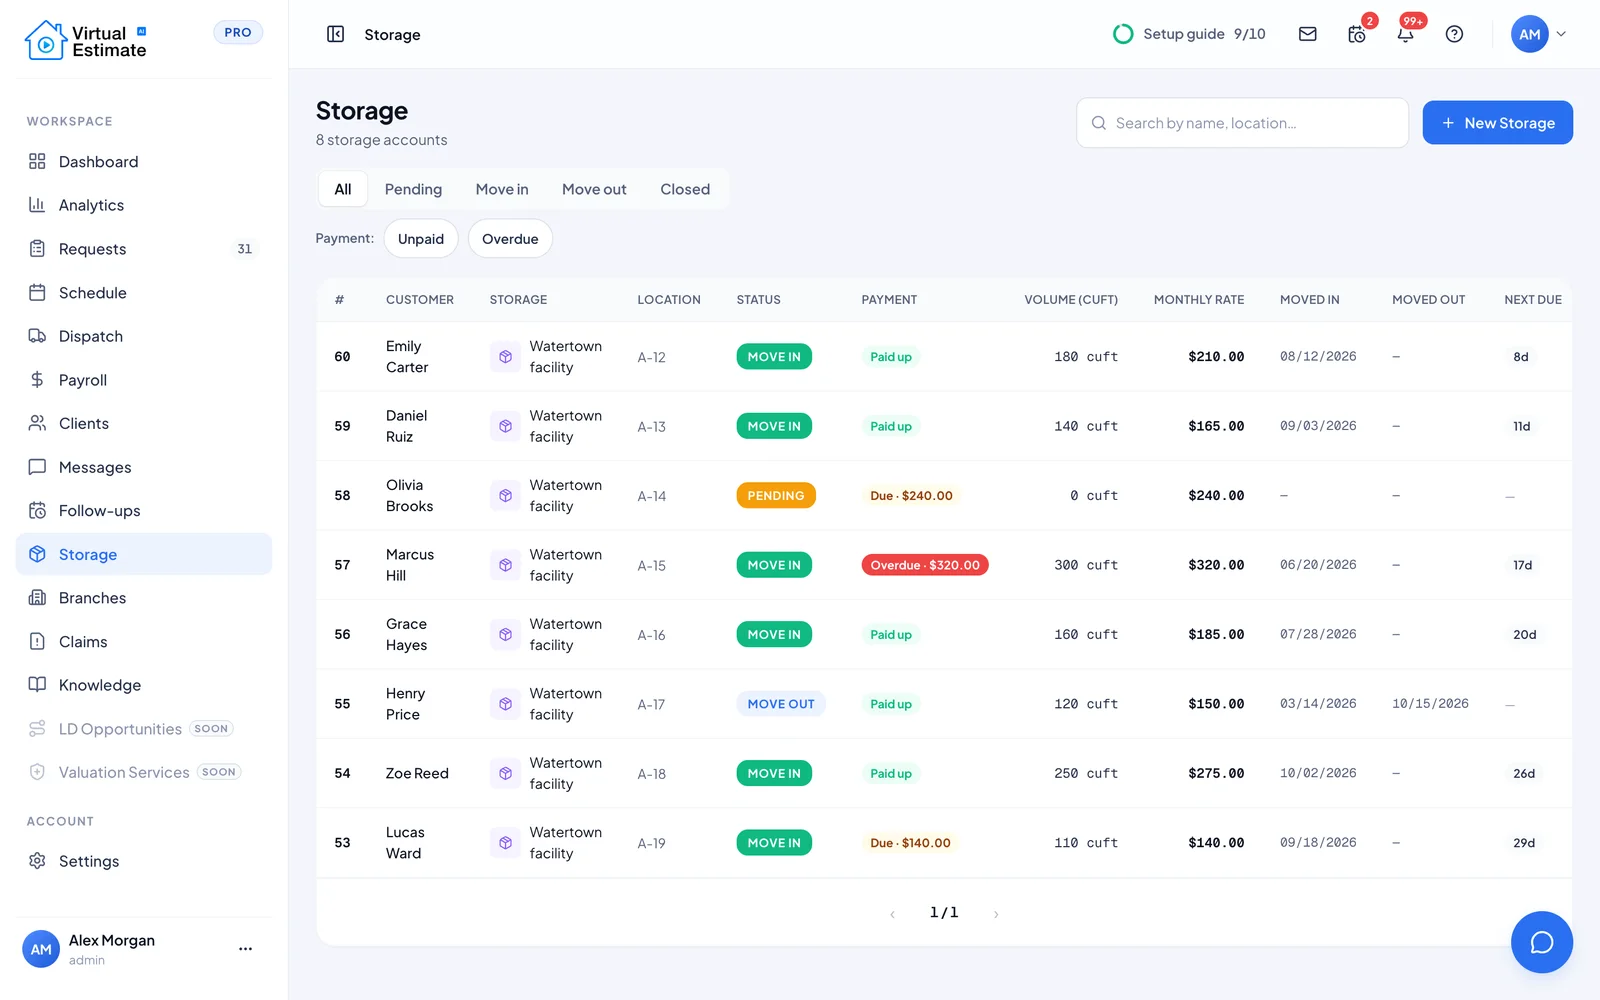This screenshot has width=1600, height=1000.
Task: Click the setup guide progress ring
Action: [x=1123, y=34]
